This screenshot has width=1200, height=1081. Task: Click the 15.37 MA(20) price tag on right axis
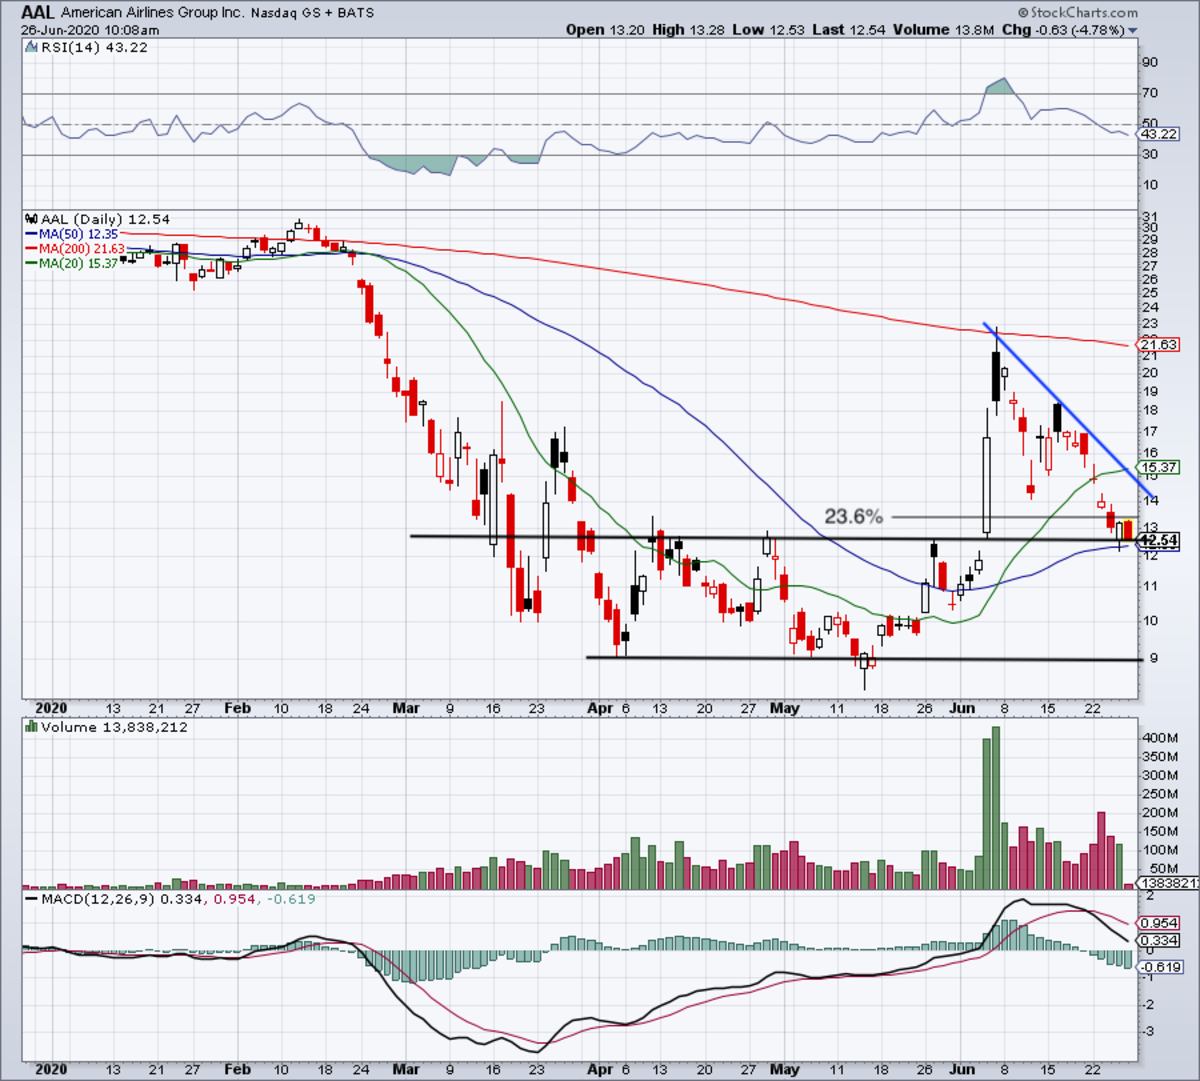1158,467
